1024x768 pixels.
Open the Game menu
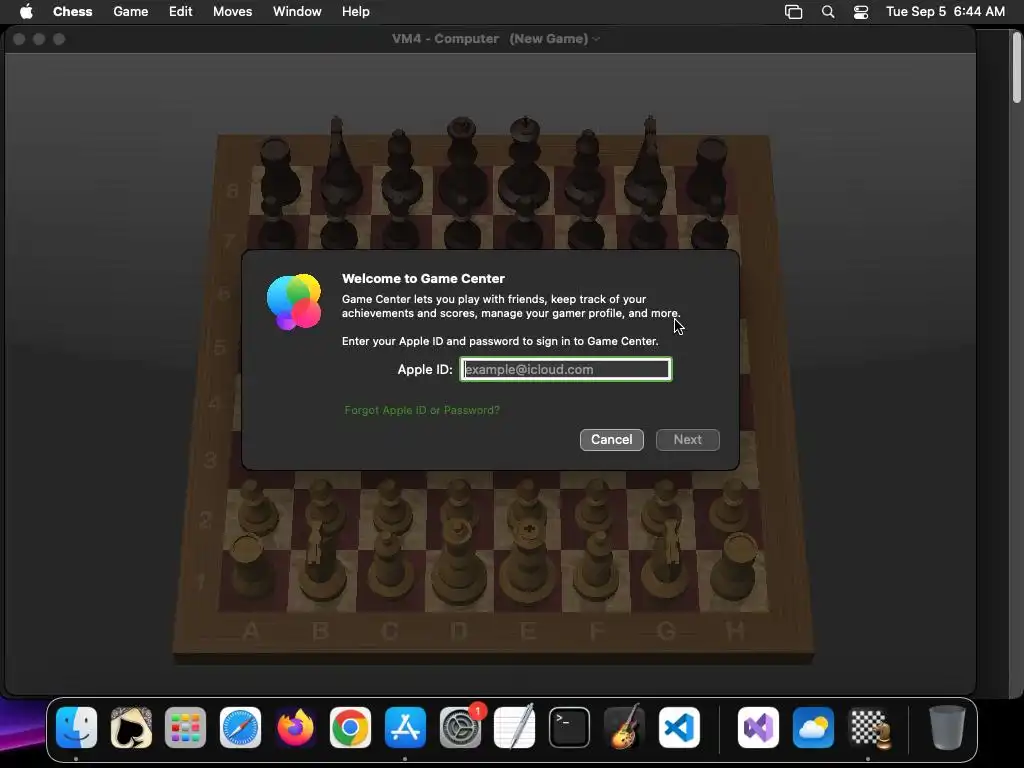coord(131,12)
